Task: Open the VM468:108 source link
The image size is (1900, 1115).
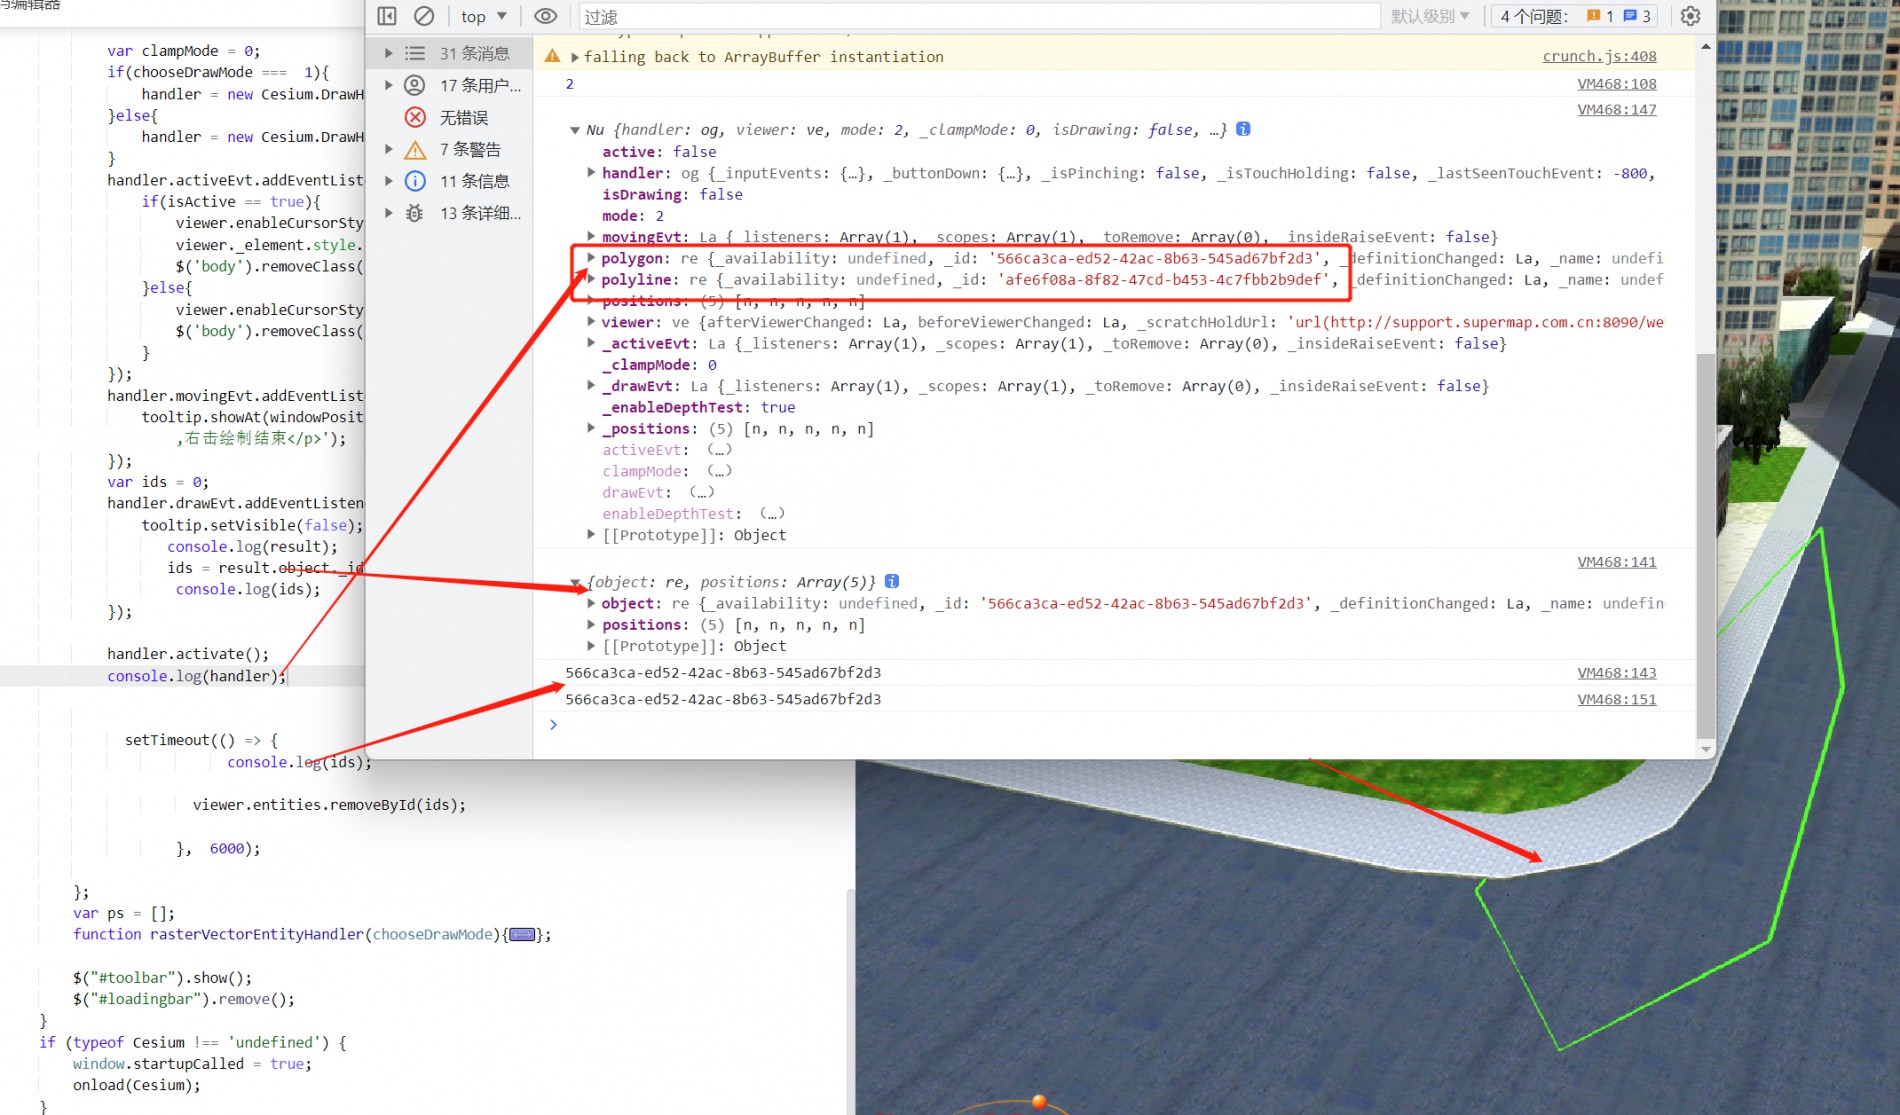Action: click(1617, 84)
